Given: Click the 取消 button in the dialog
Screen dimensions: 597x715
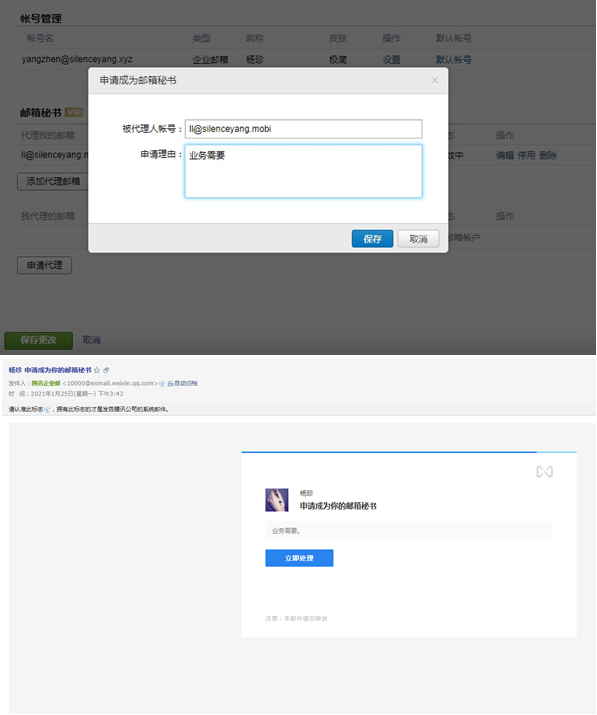Looking at the screenshot, I should click(418, 238).
